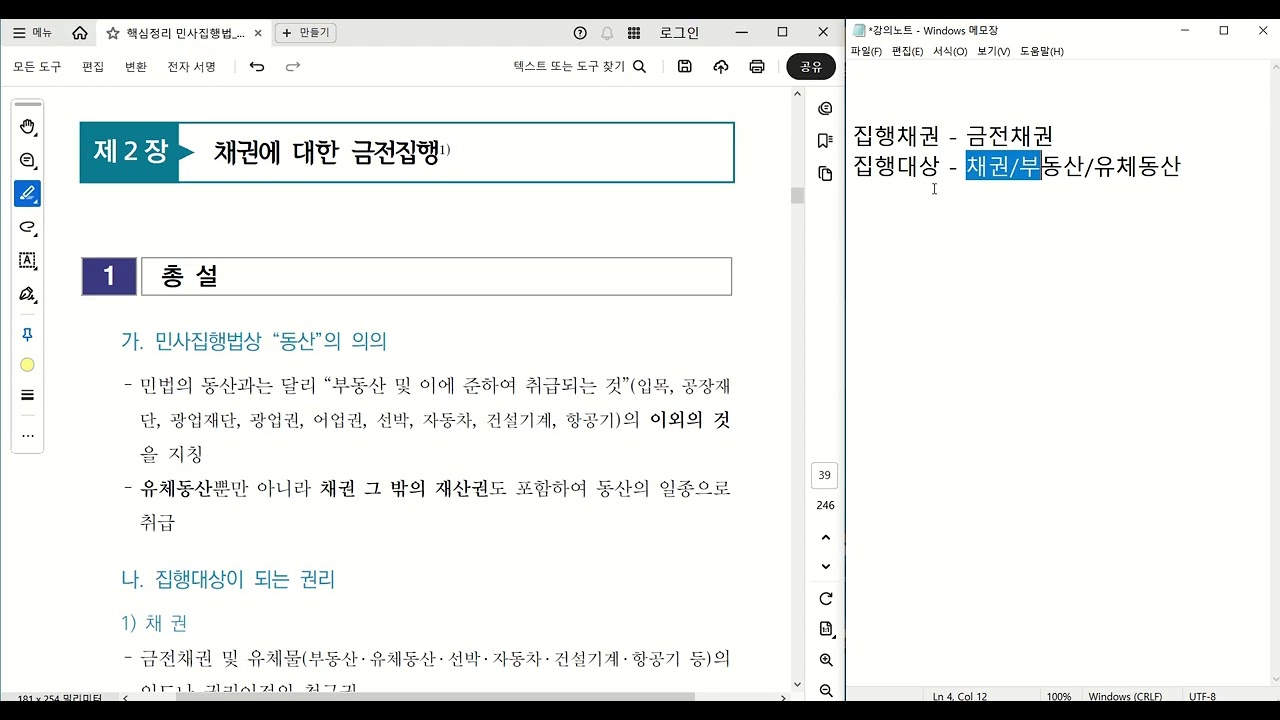Open the 모든 도구 menu
The height and width of the screenshot is (720, 1280).
(x=37, y=67)
